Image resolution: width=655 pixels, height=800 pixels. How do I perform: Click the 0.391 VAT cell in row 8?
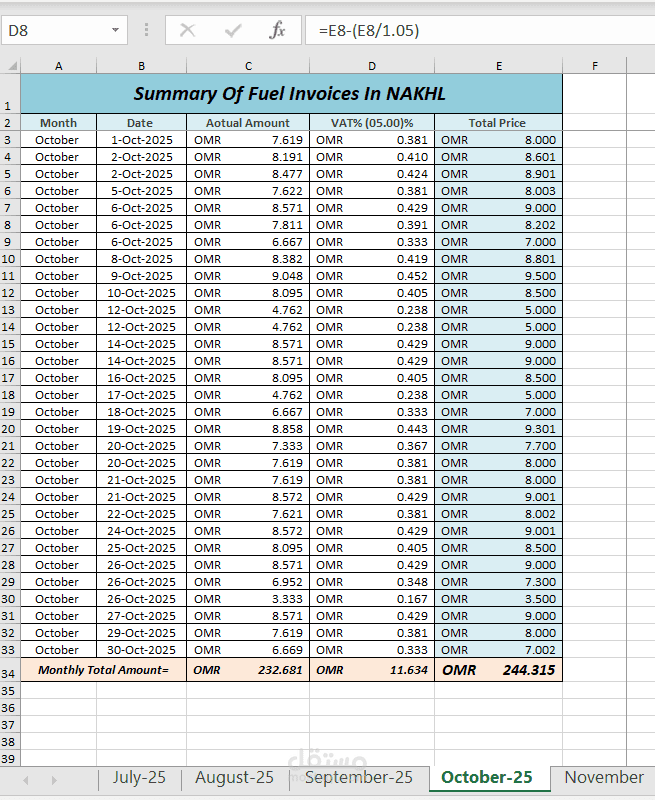(x=372, y=225)
